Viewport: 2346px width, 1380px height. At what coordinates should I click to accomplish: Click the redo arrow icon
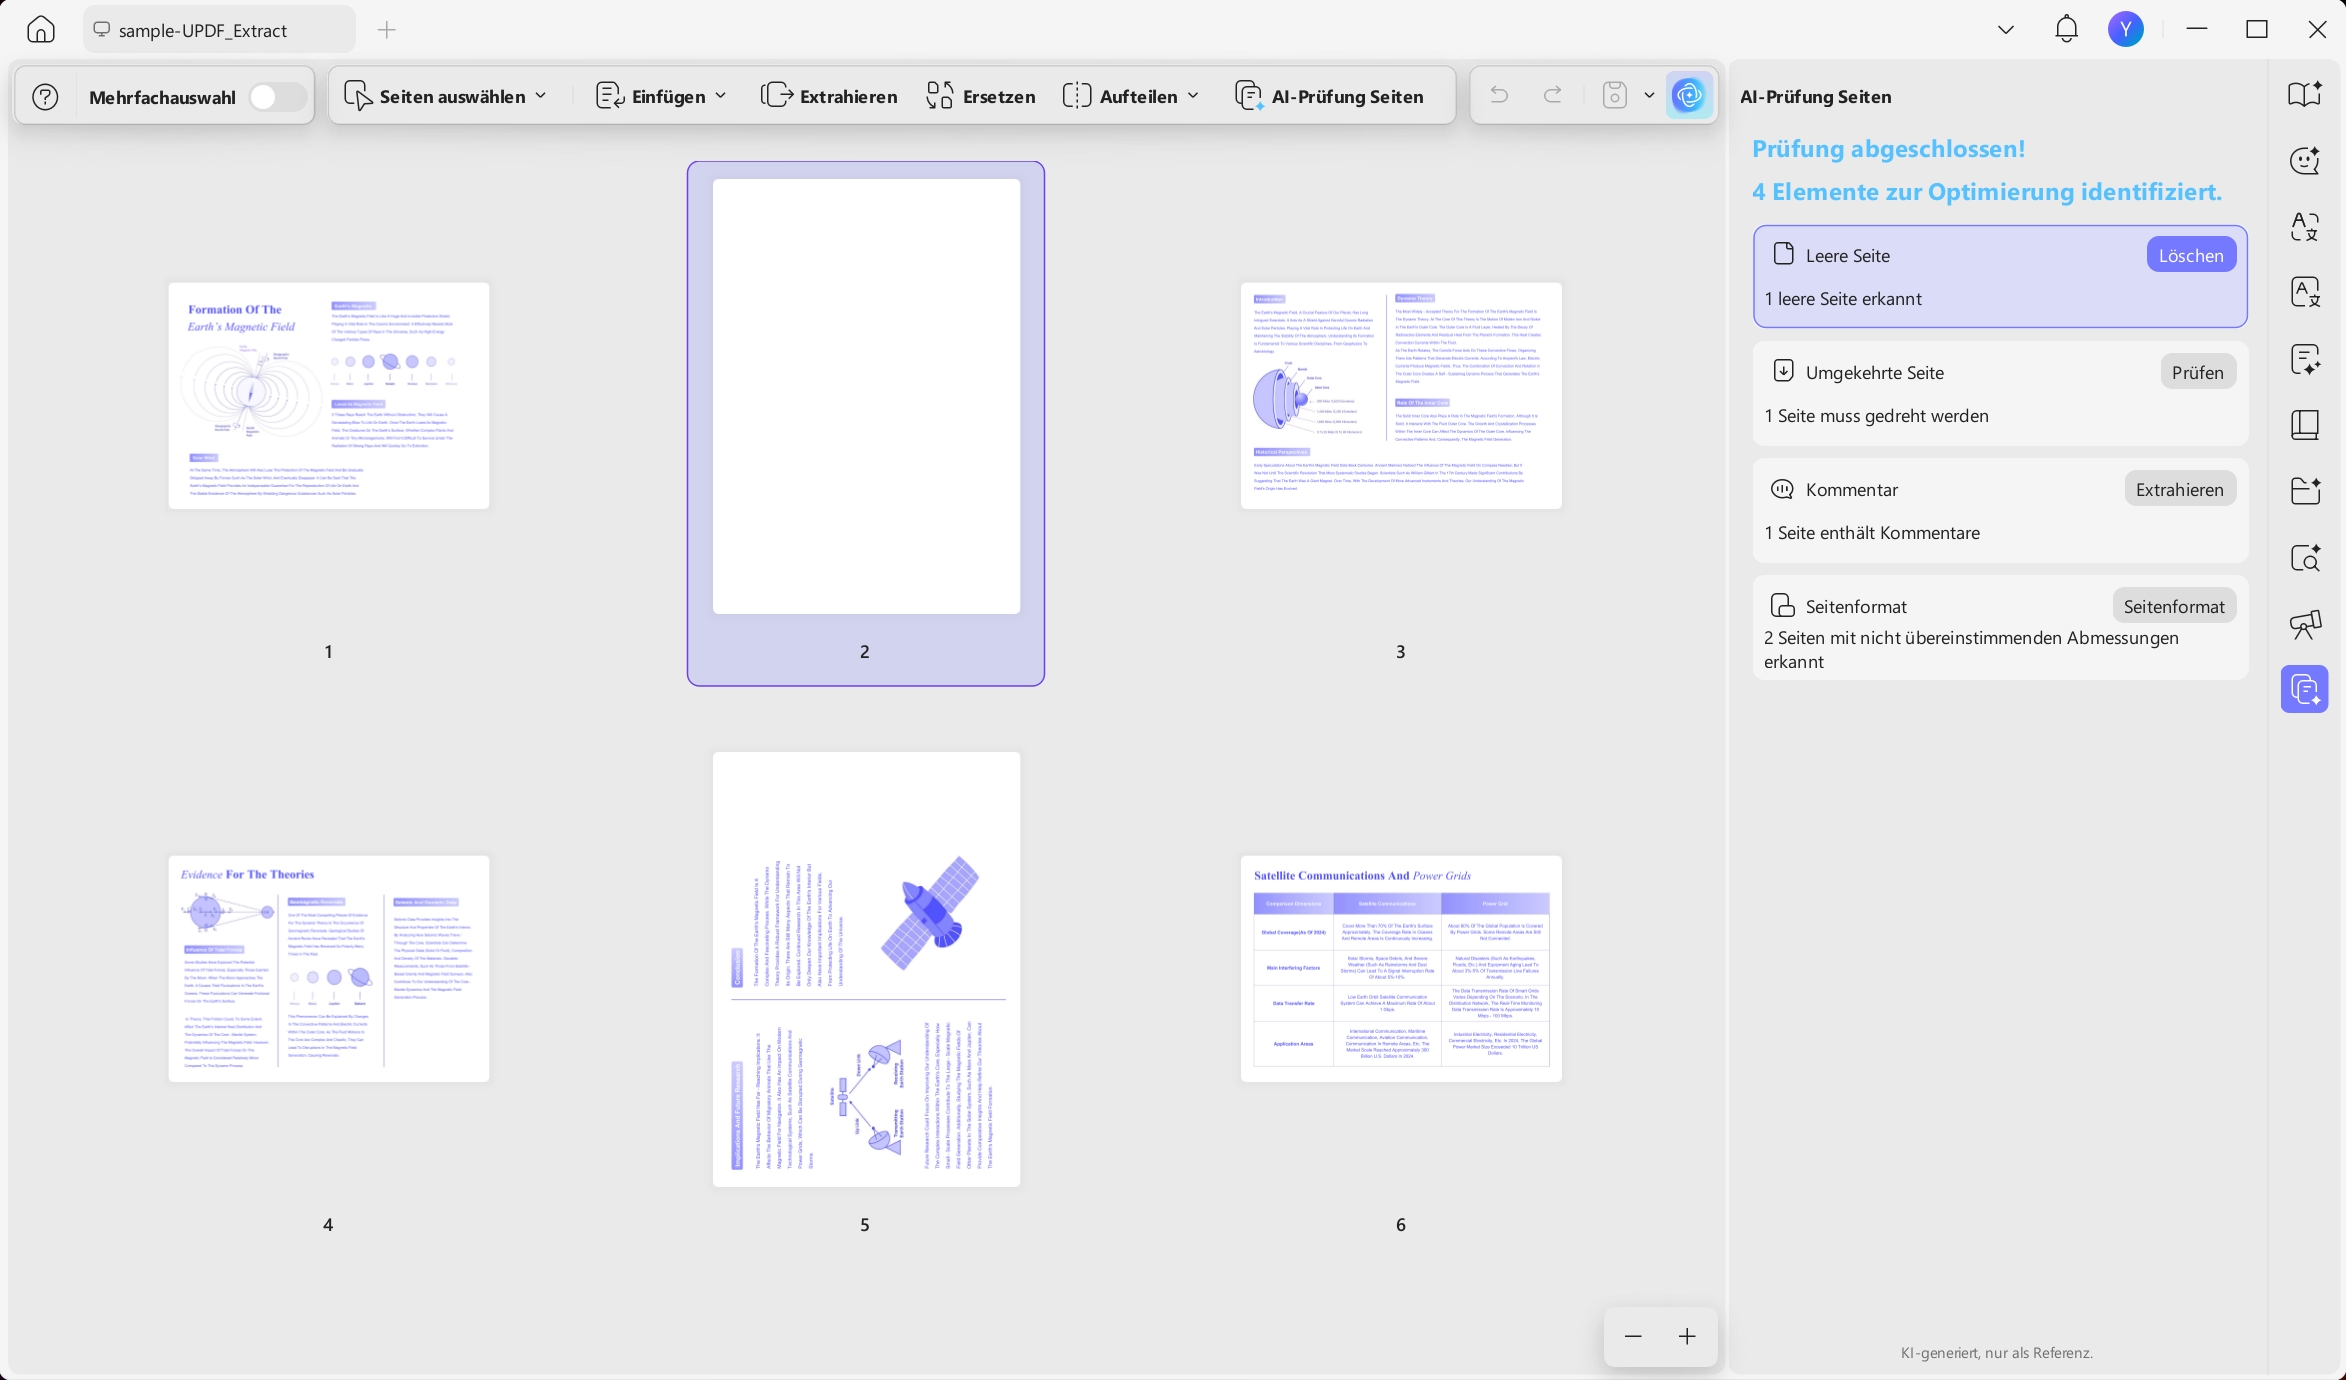[1553, 95]
